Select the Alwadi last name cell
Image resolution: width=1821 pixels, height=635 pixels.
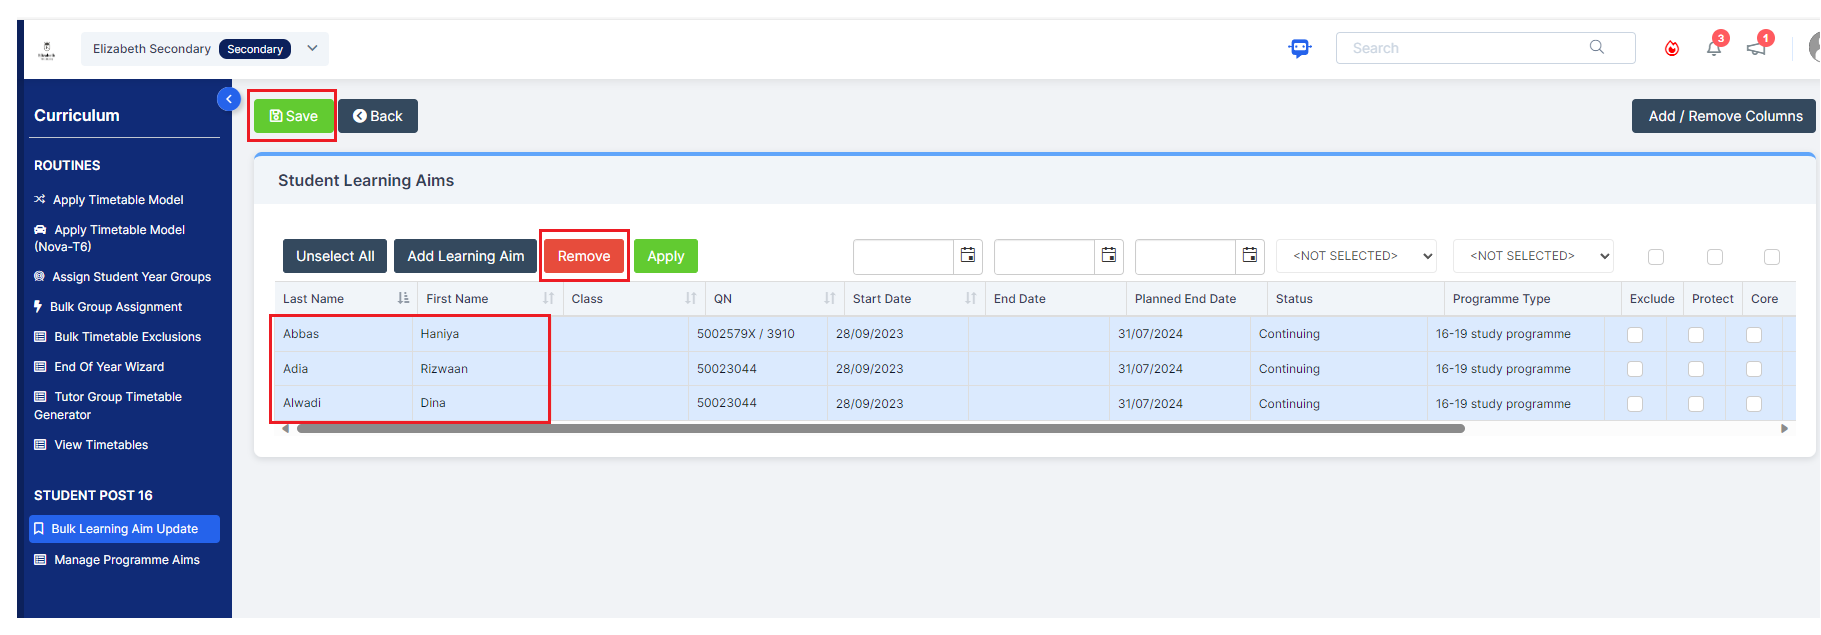344,403
